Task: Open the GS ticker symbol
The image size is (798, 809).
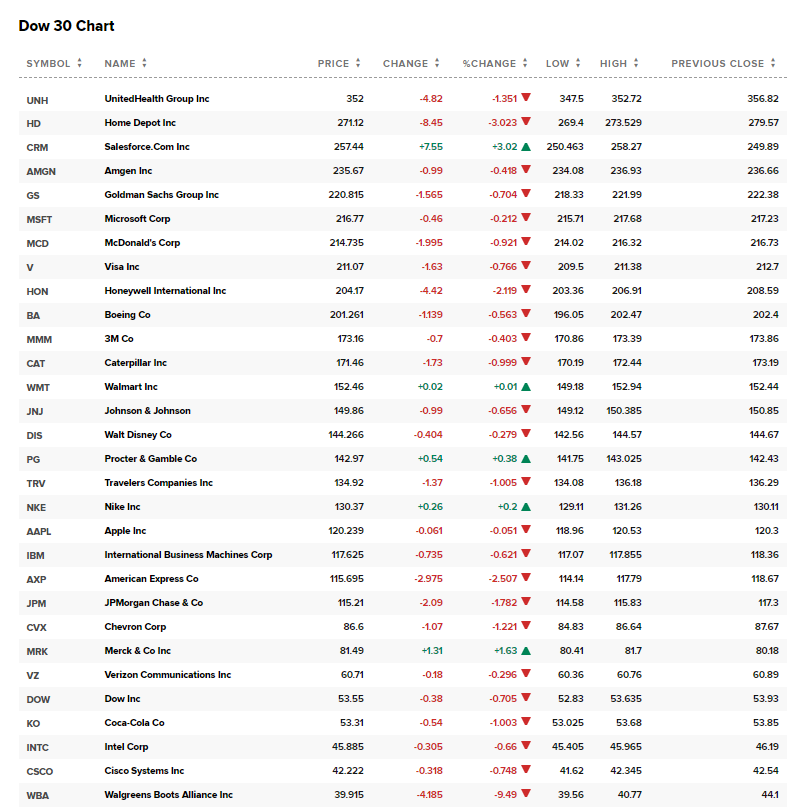Action: [x=33, y=196]
